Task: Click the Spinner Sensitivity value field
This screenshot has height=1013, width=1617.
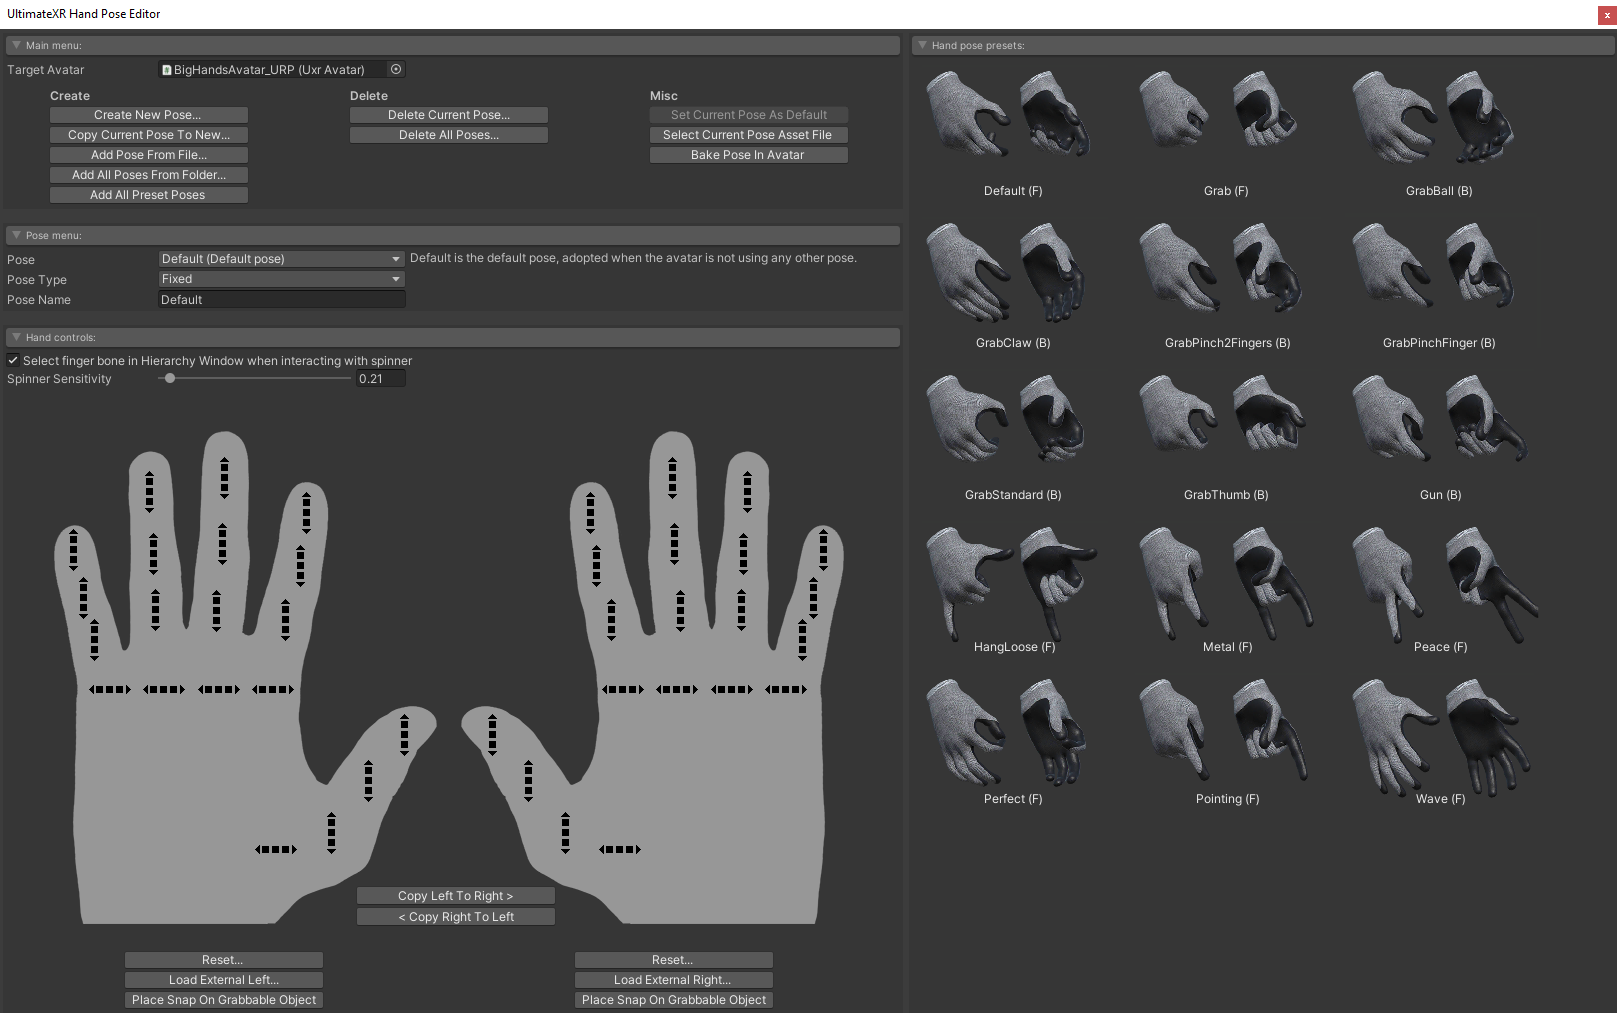Action: [x=381, y=379]
